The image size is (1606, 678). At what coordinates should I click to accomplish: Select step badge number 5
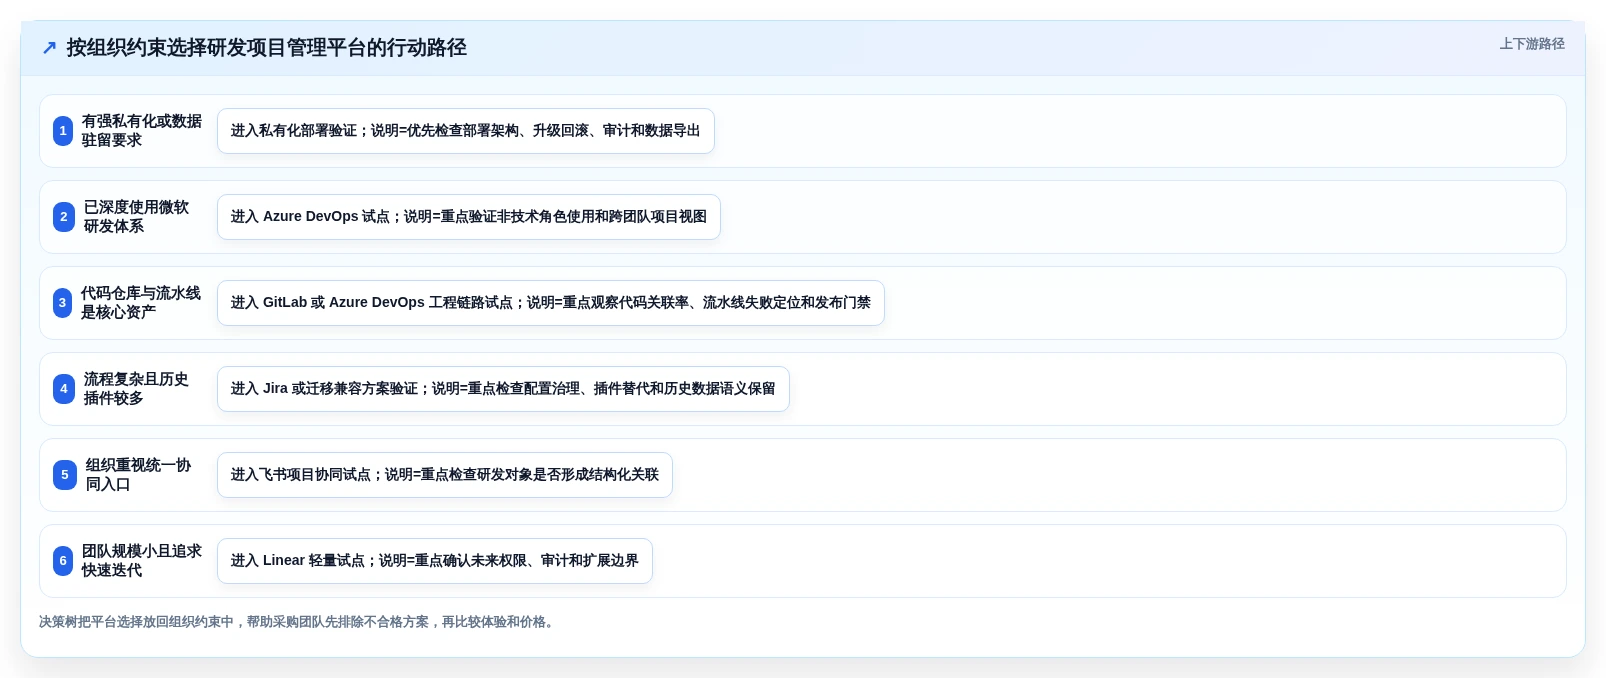[x=65, y=475]
